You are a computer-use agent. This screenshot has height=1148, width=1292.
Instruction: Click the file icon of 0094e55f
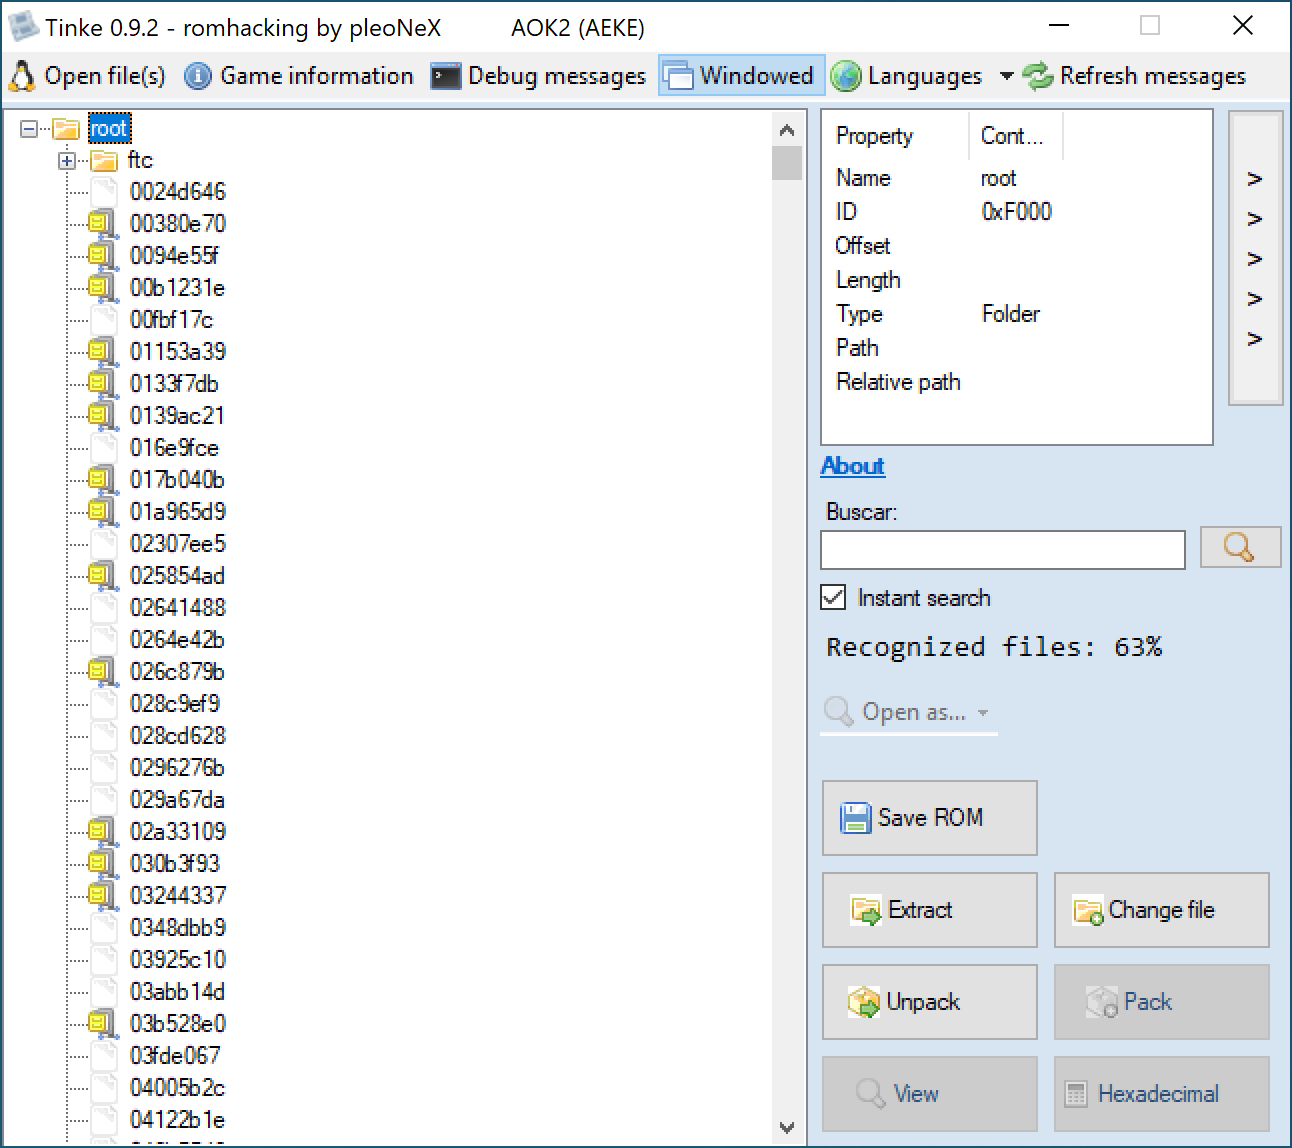[x=102, y=256]
